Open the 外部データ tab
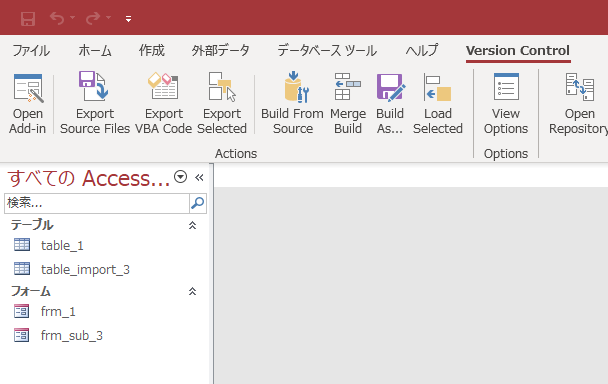The image size is (608, 384). [220, 50]
